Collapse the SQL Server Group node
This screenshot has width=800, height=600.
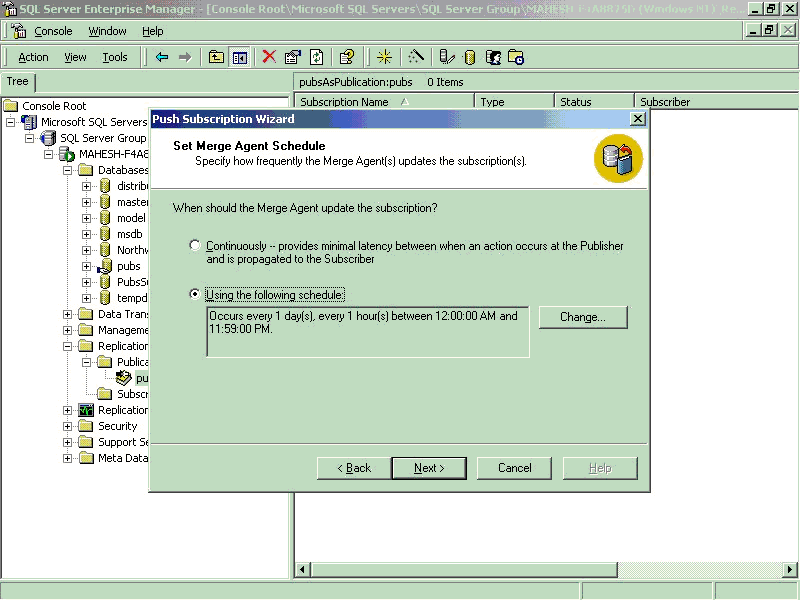click(29, 138)
